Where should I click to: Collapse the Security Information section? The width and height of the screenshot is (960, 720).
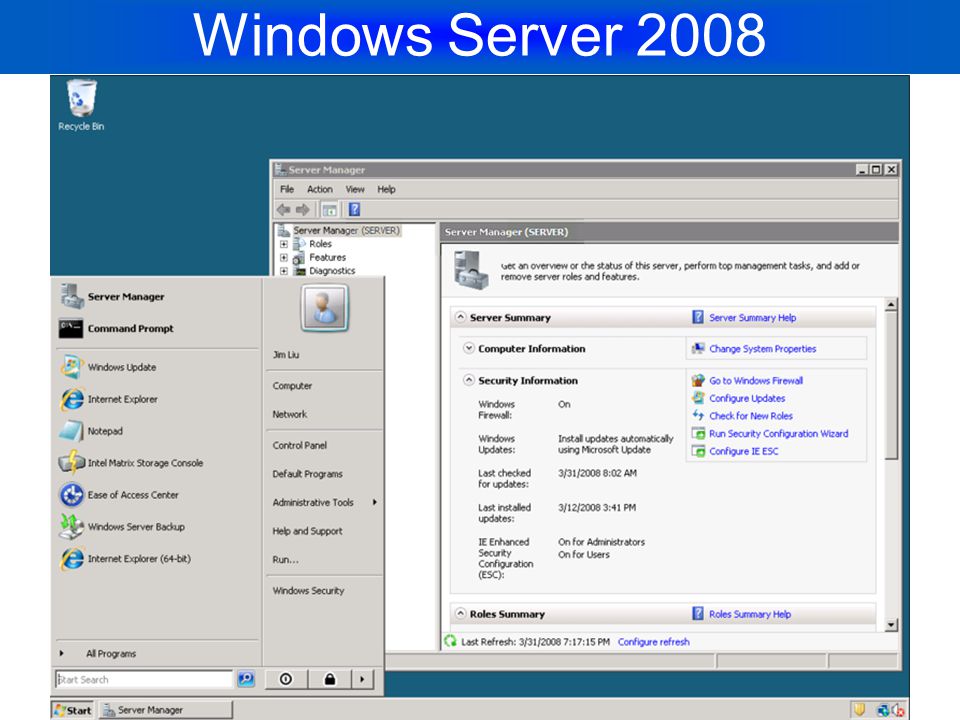[x=469, y=380]
